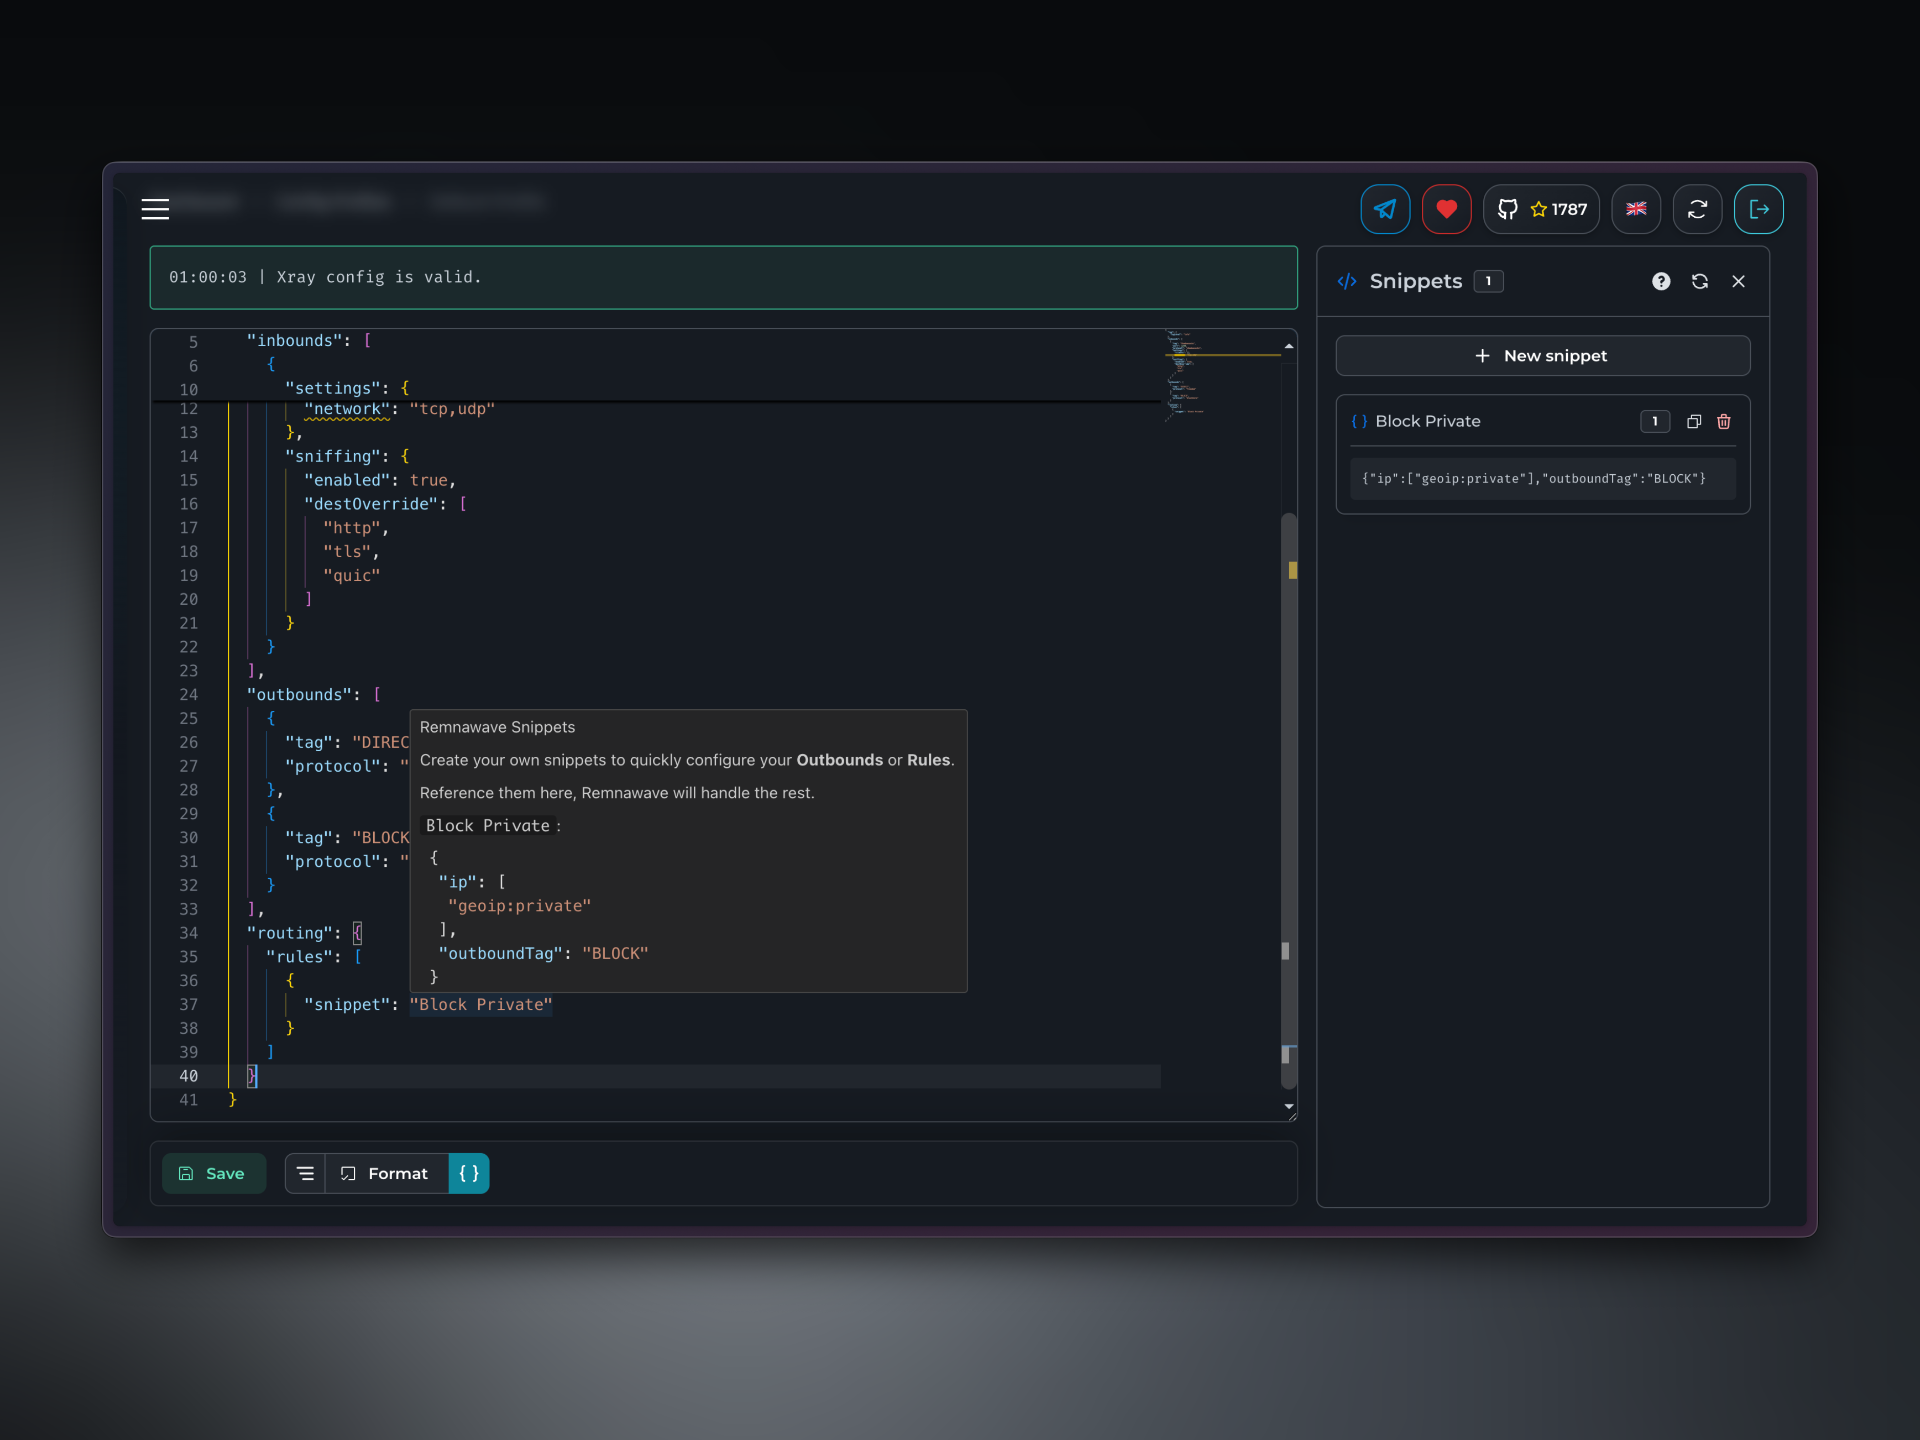Open the language flag selector
Screen dimensions: 1920x1440
(1636, 209)
